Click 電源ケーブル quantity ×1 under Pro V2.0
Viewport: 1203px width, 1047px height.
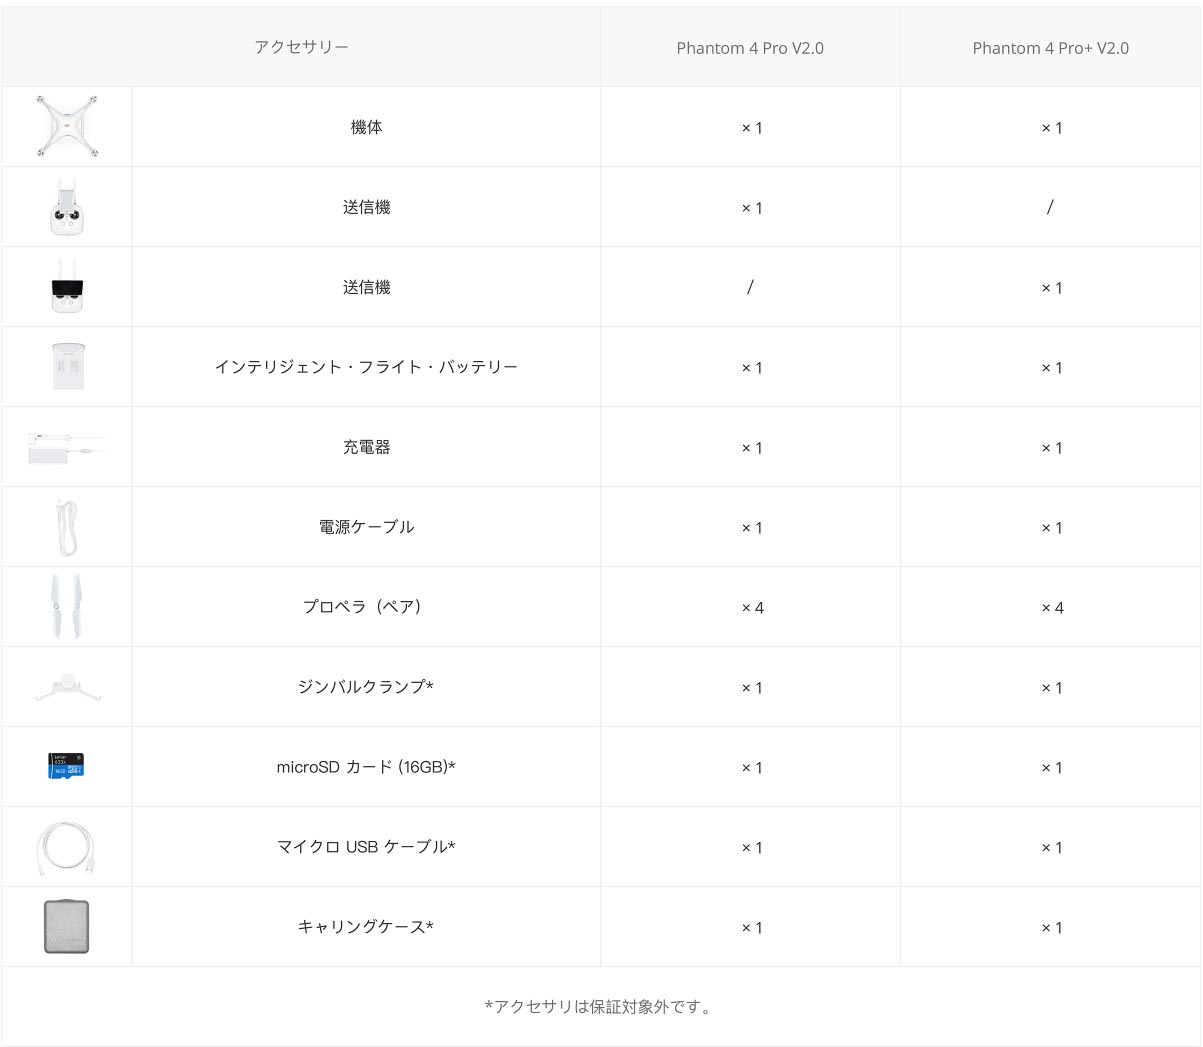(751, 528)
